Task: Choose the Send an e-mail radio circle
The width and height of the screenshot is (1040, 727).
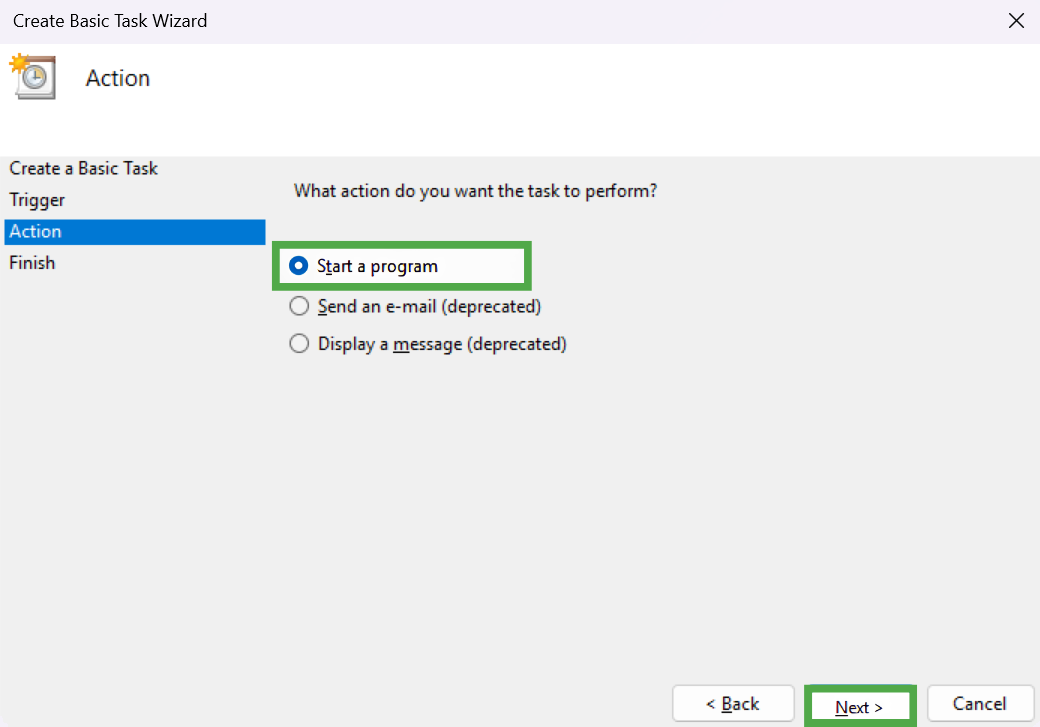Action: click(x=299, y=306)
